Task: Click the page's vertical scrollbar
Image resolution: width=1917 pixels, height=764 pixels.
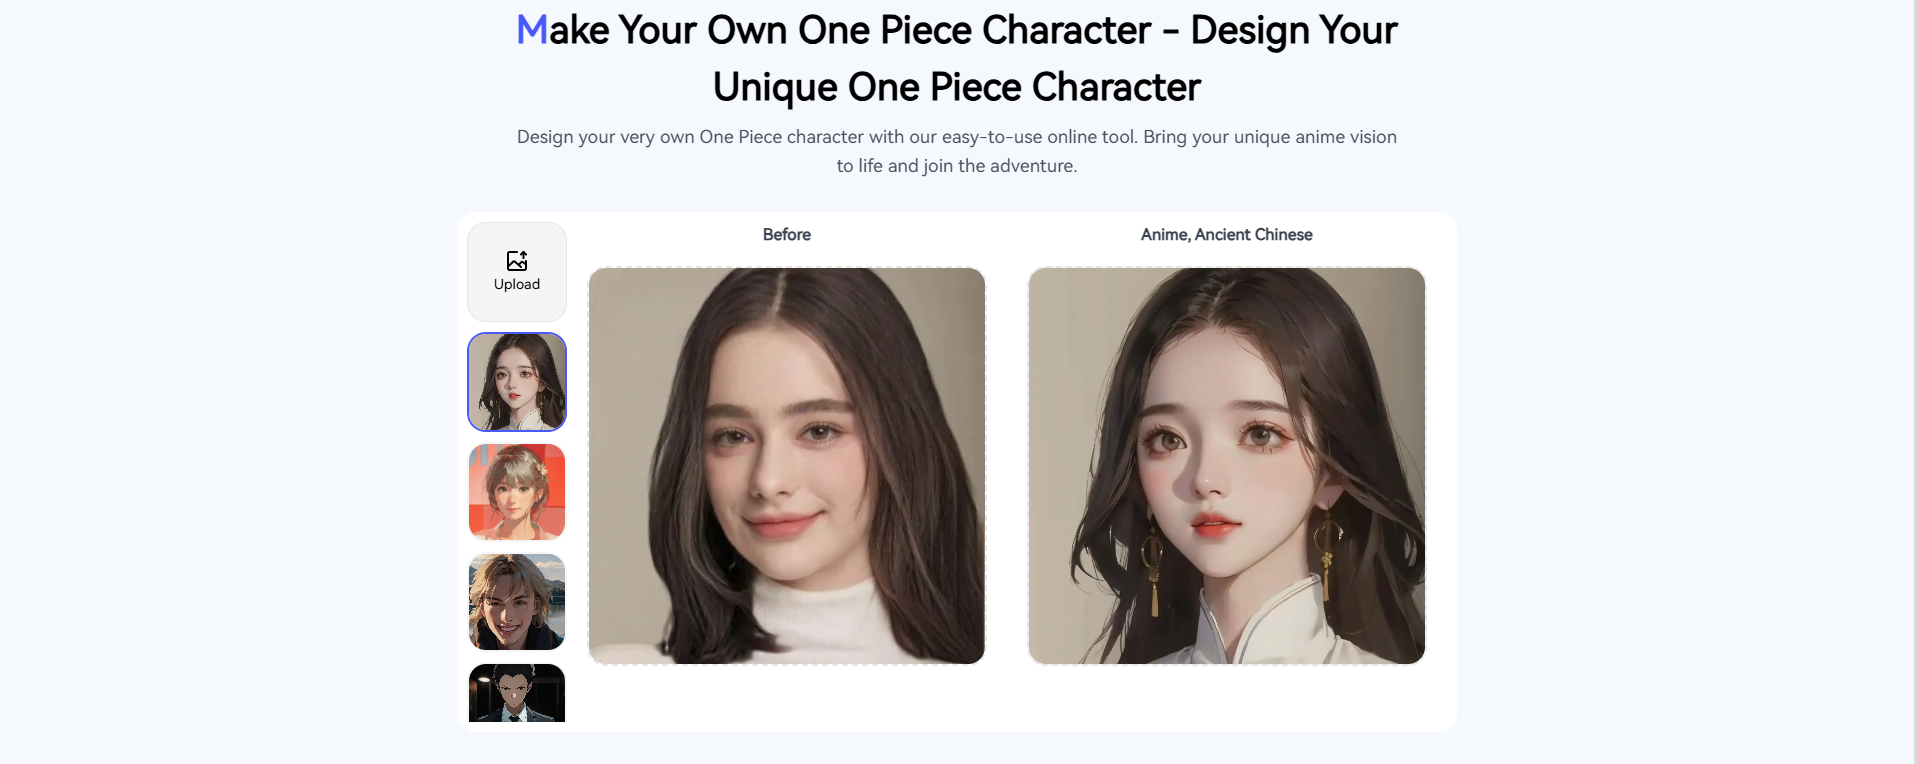Action: 1911,380
